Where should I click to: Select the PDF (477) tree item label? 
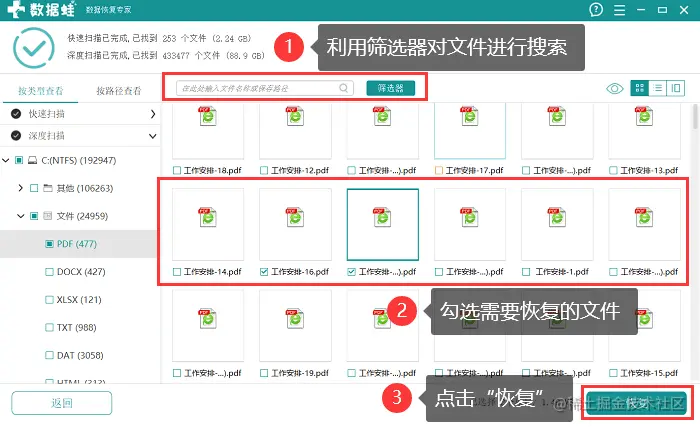(77, 244)
